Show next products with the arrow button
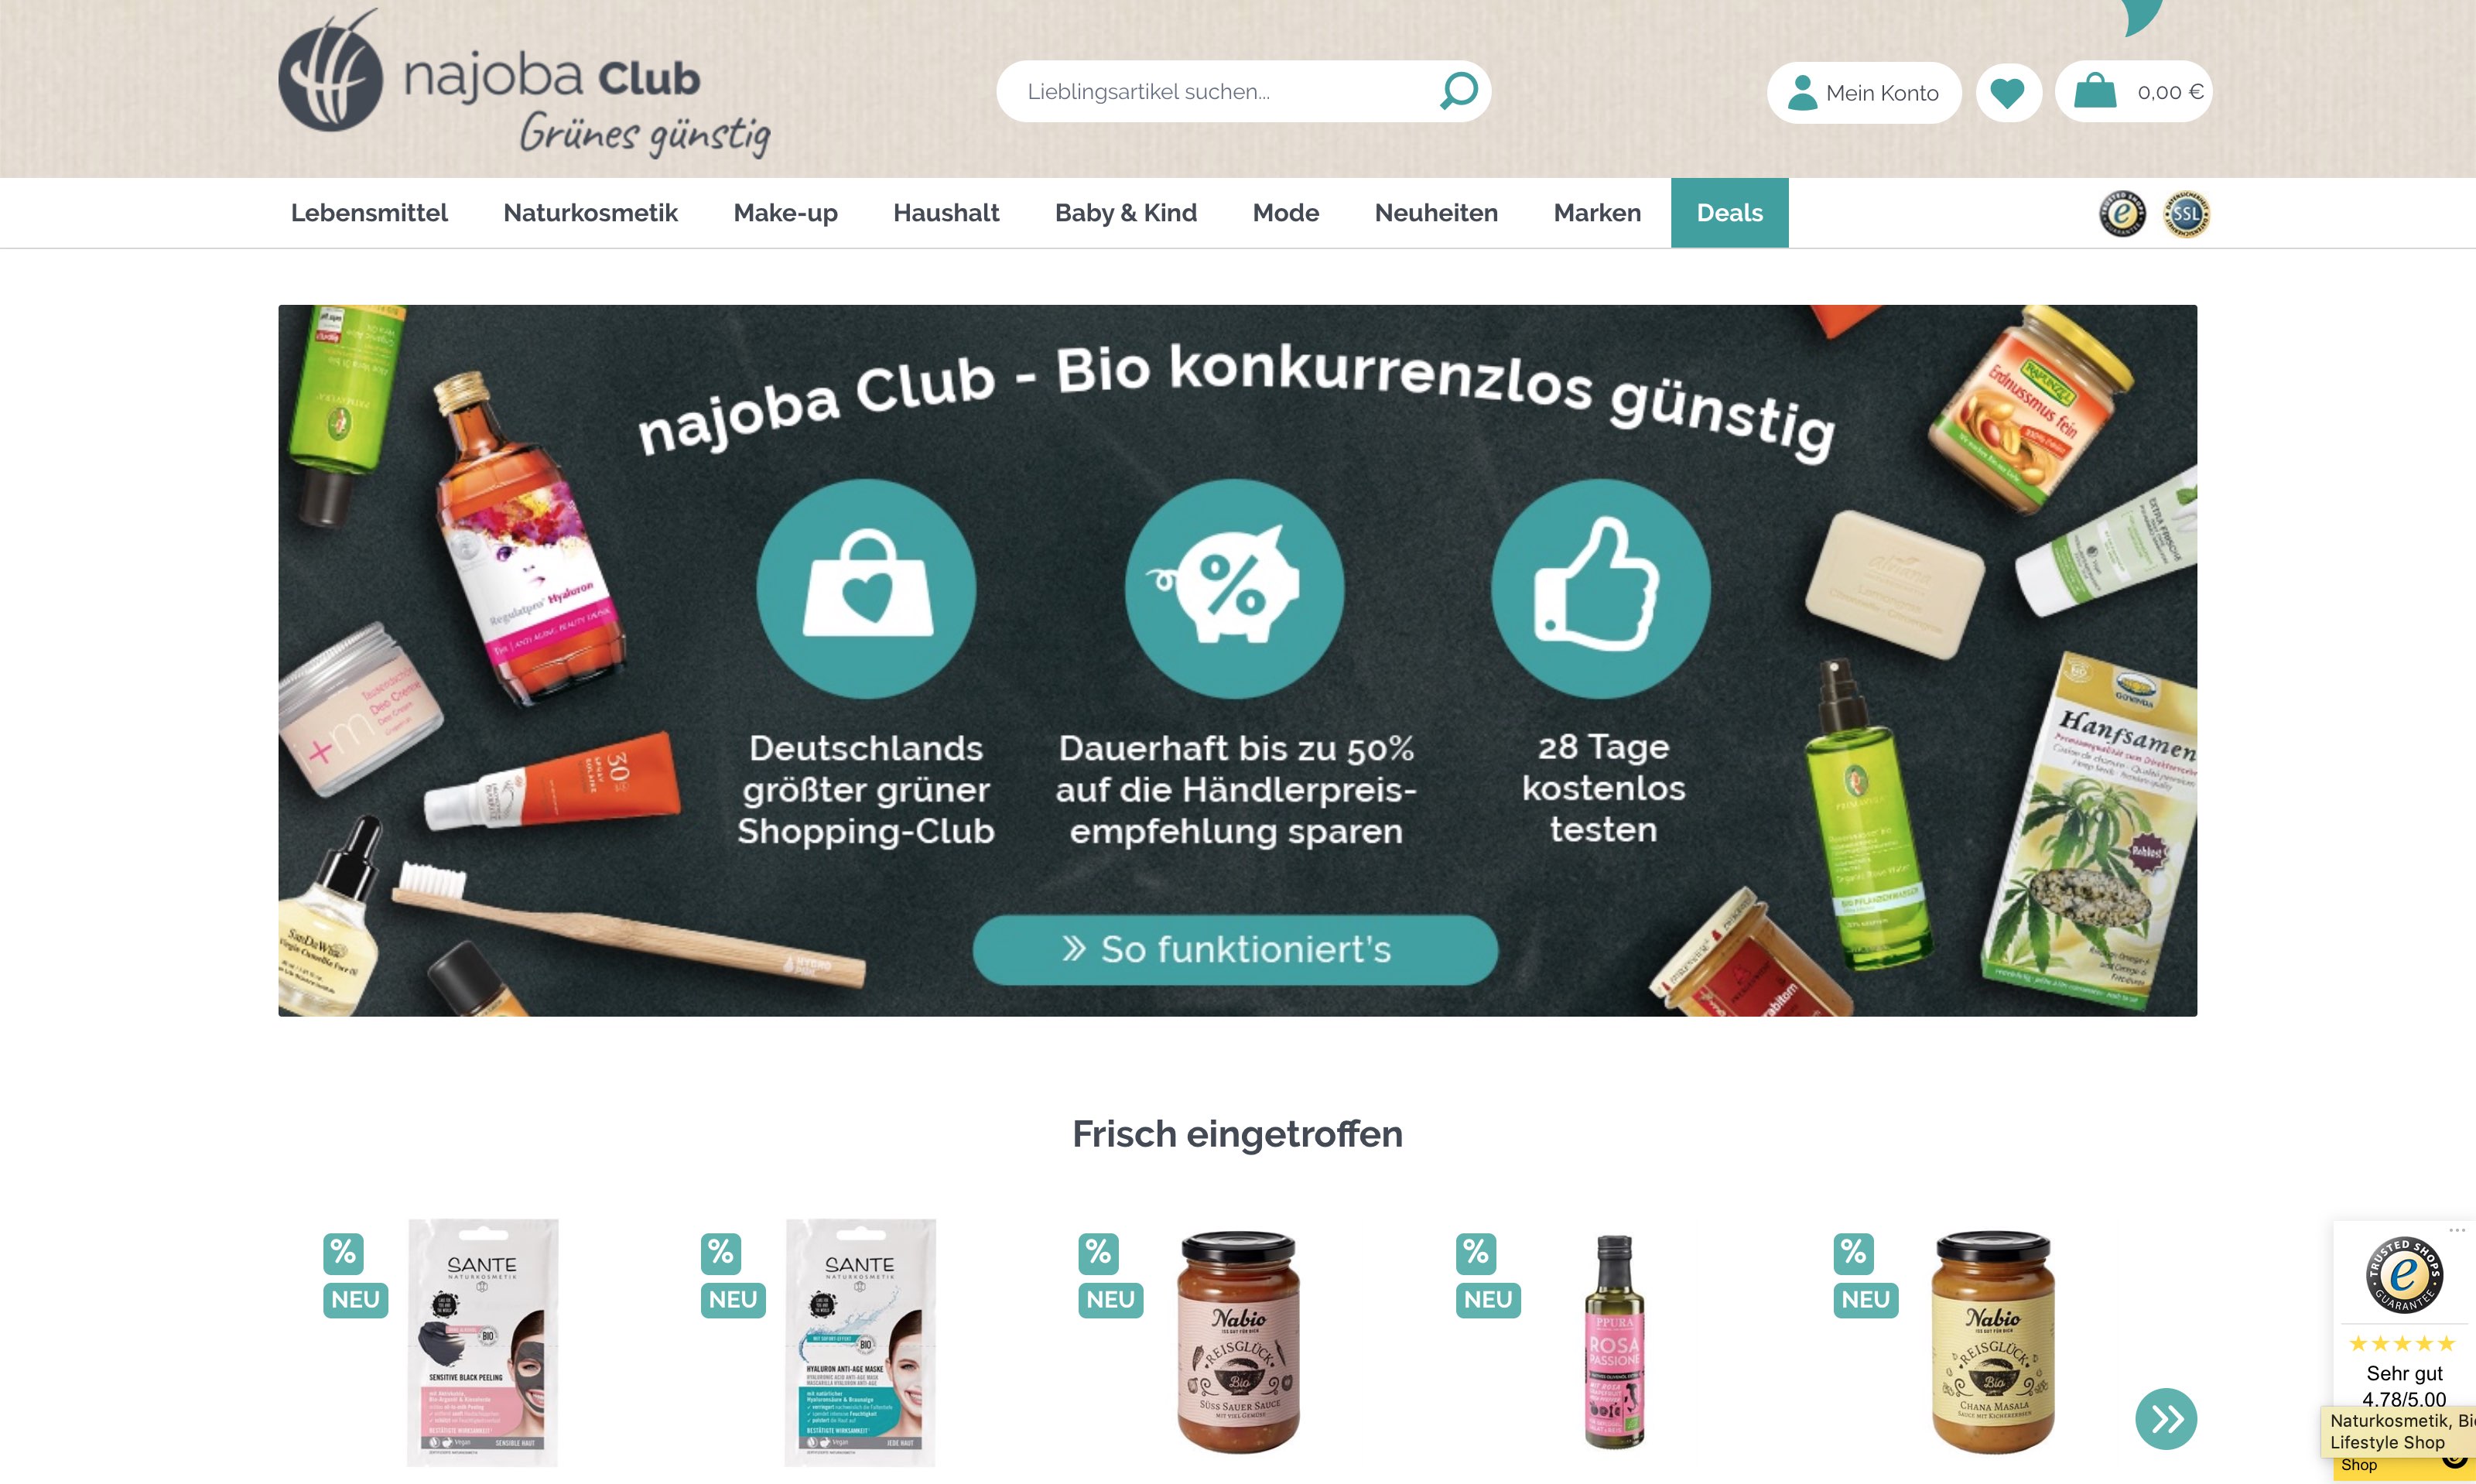Image resolution: width=2476 pixels, height=1484 pixels. (x=2165, y=1418)
